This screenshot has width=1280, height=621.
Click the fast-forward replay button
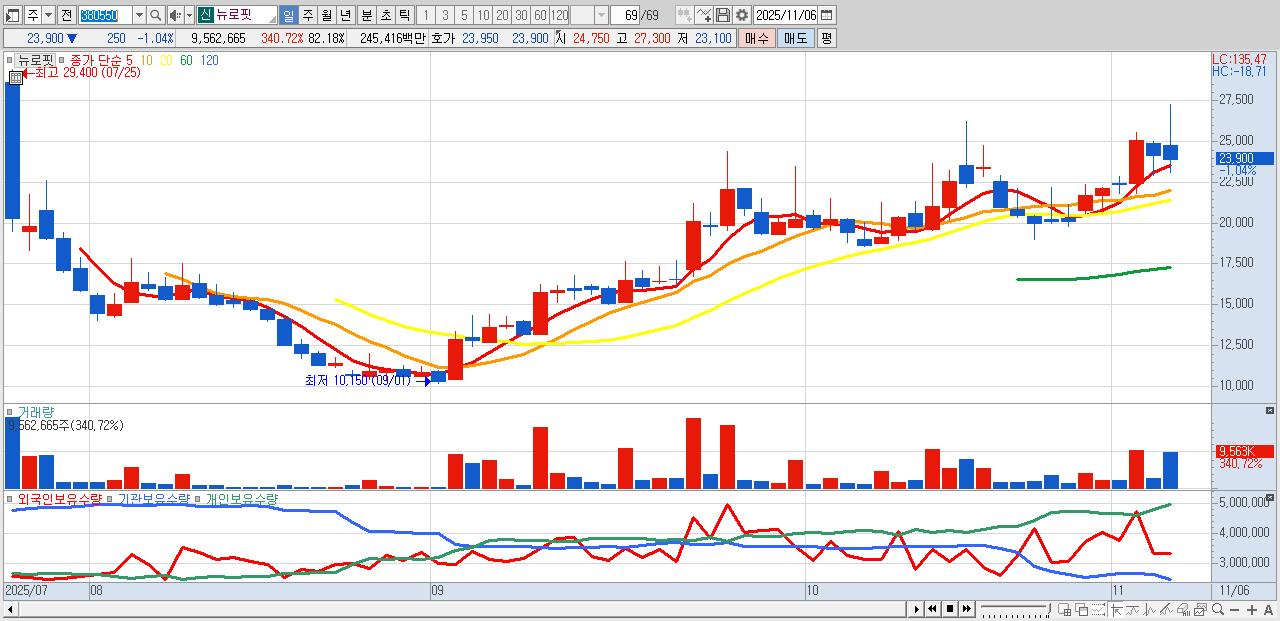tap(967, 609)
